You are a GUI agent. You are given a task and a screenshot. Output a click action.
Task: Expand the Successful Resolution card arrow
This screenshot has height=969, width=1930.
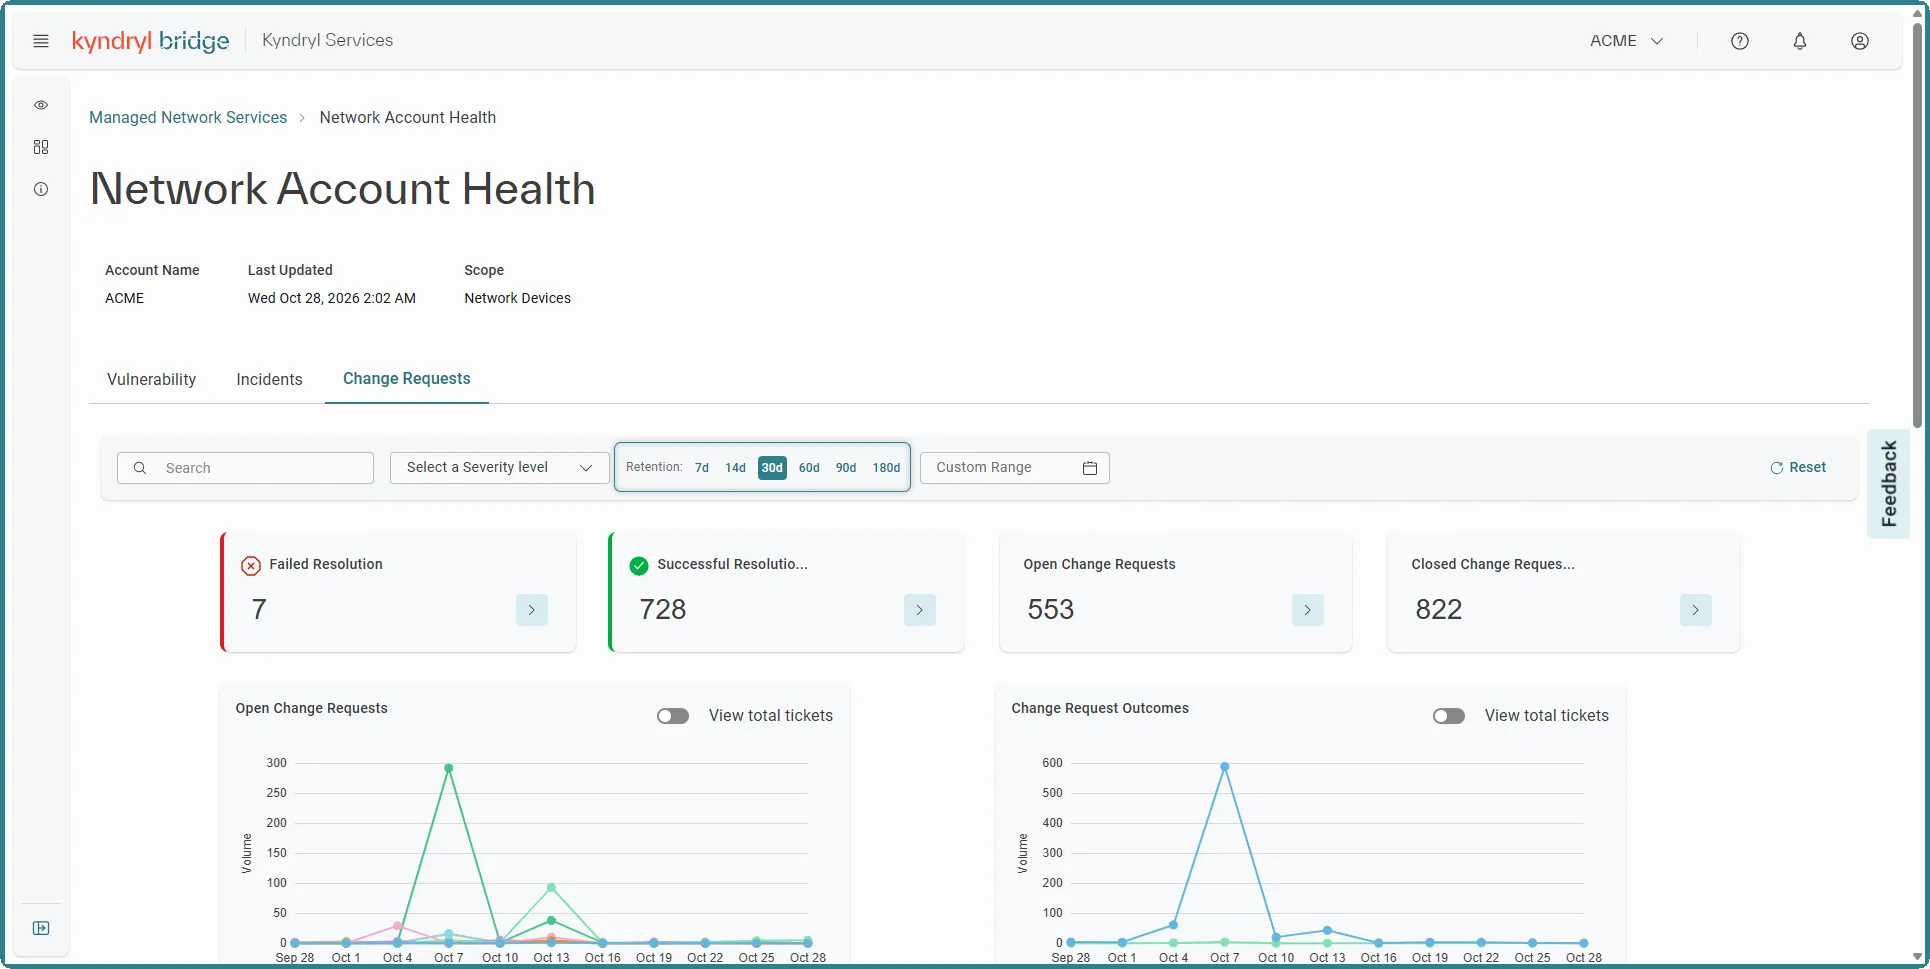[920, 610]
